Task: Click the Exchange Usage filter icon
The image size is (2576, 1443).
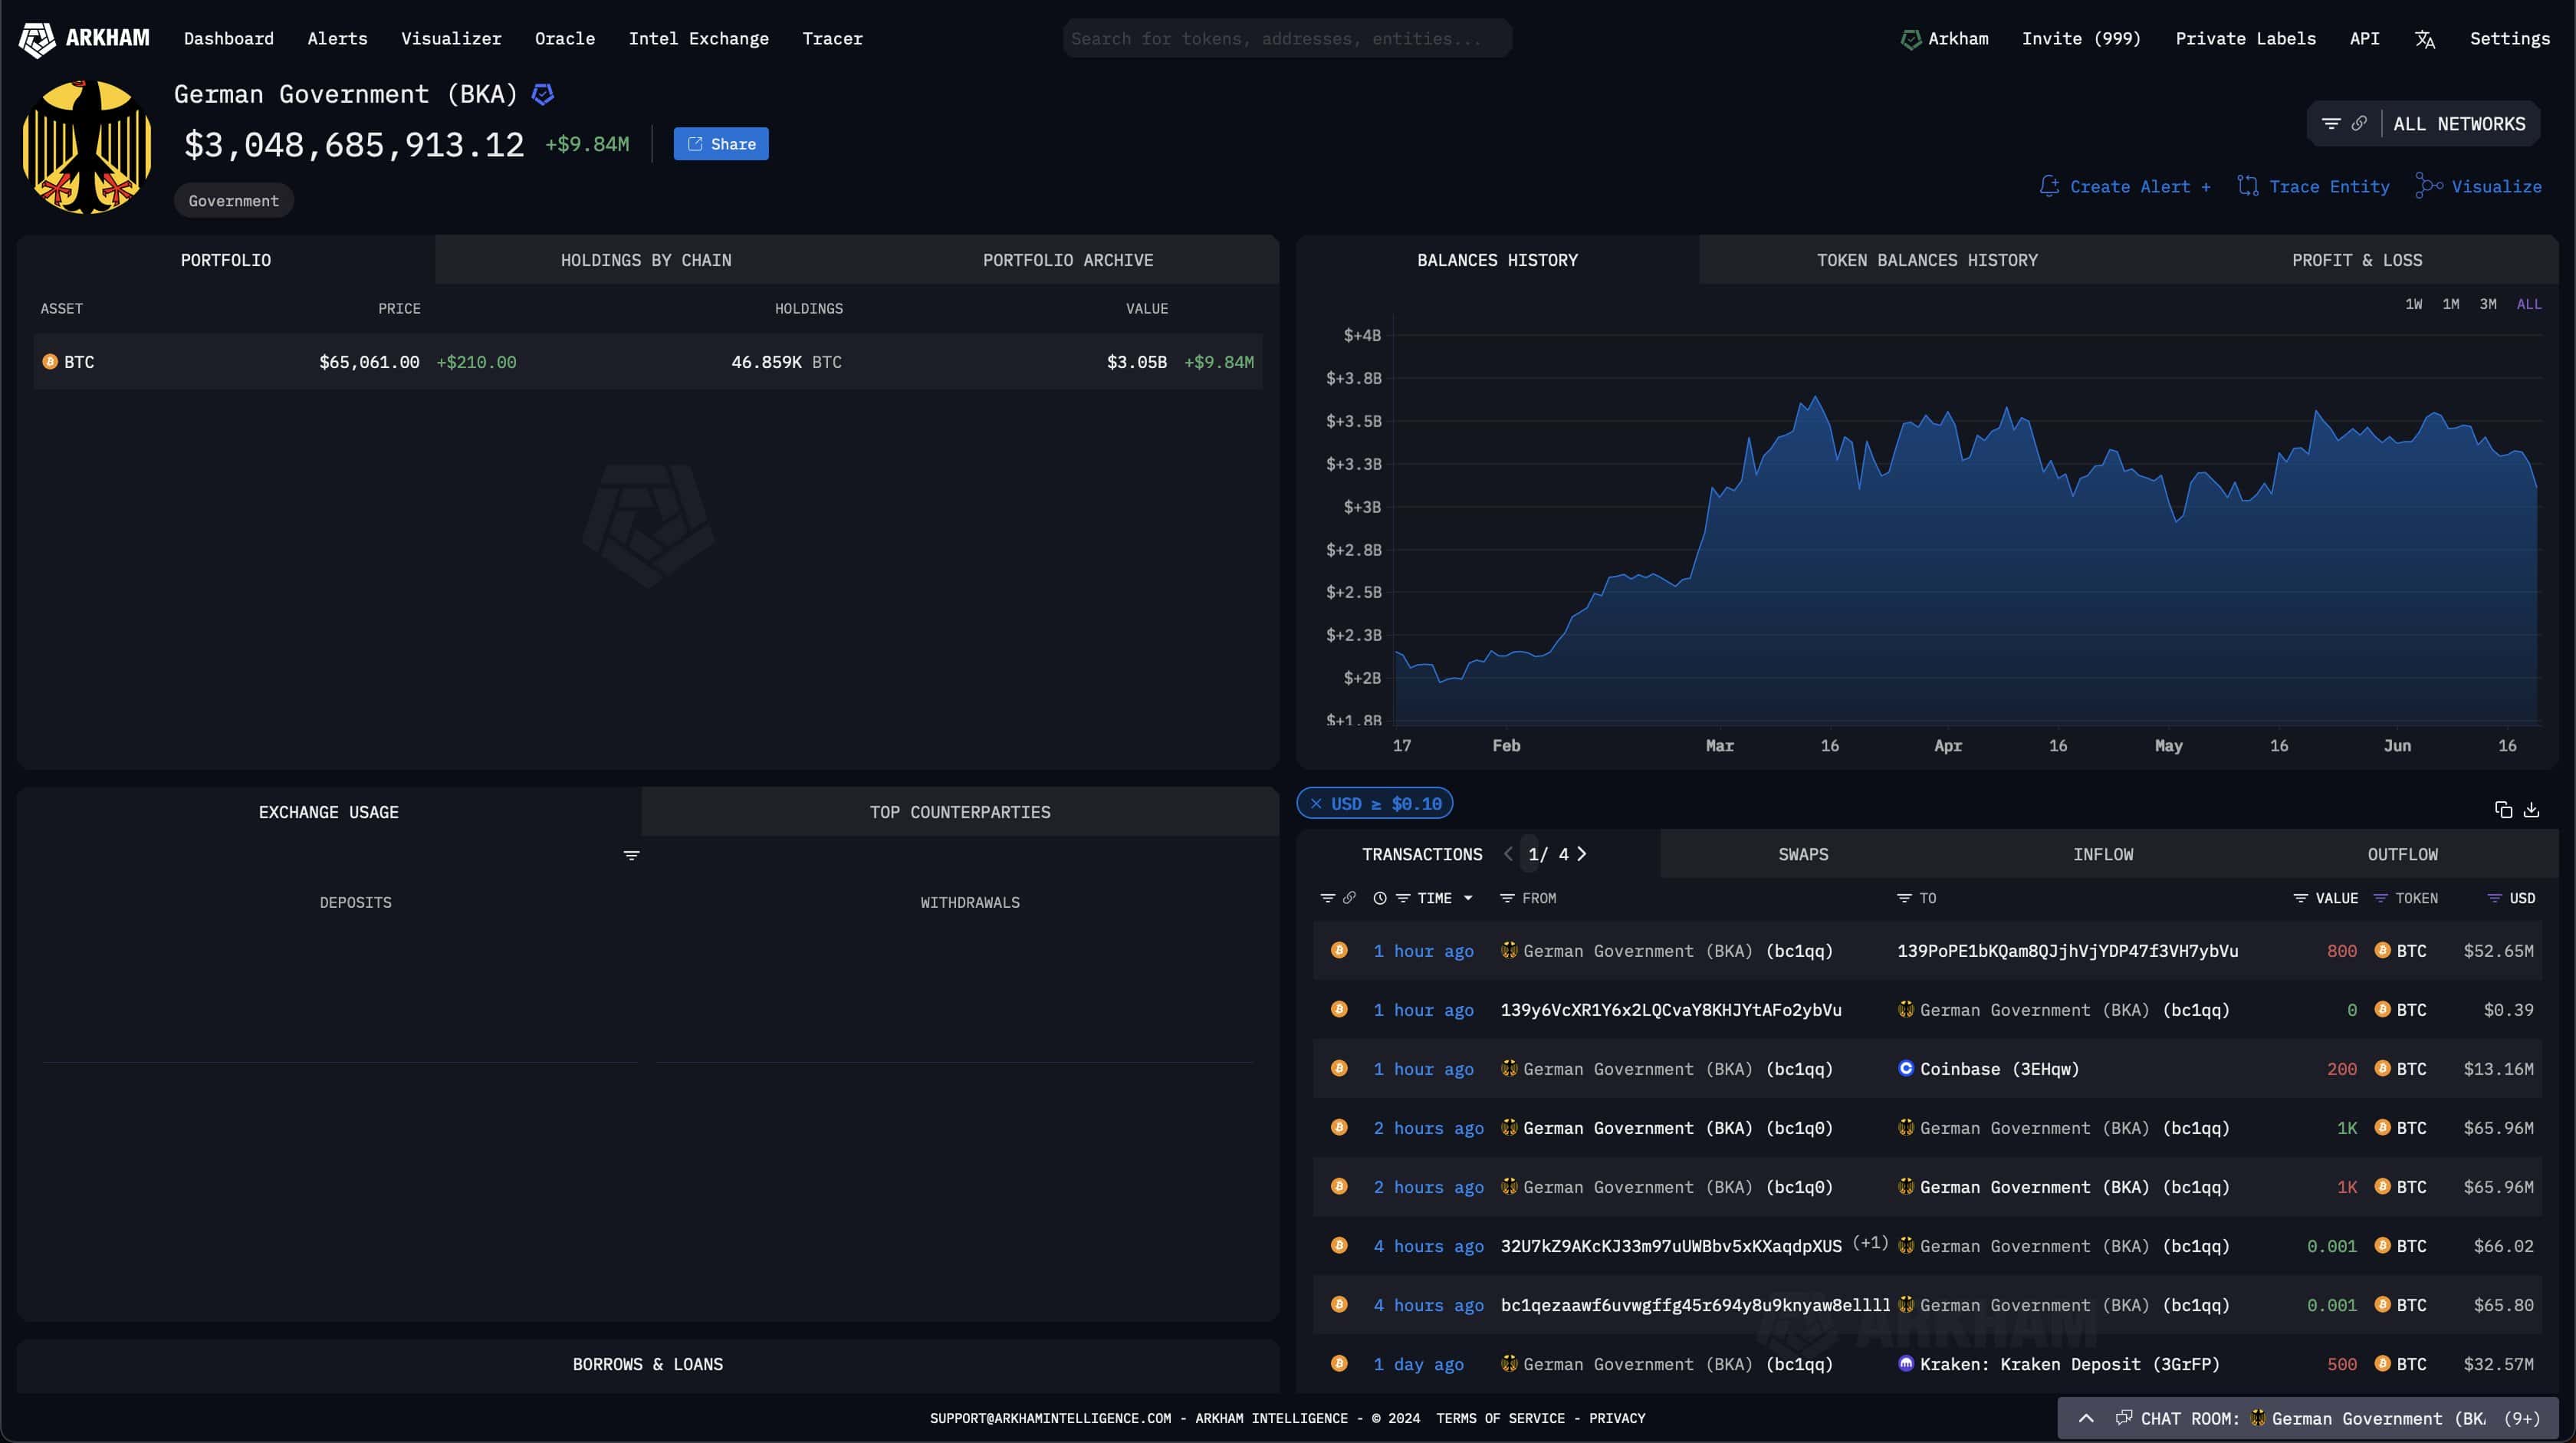Action: click(x=631, y=855)
